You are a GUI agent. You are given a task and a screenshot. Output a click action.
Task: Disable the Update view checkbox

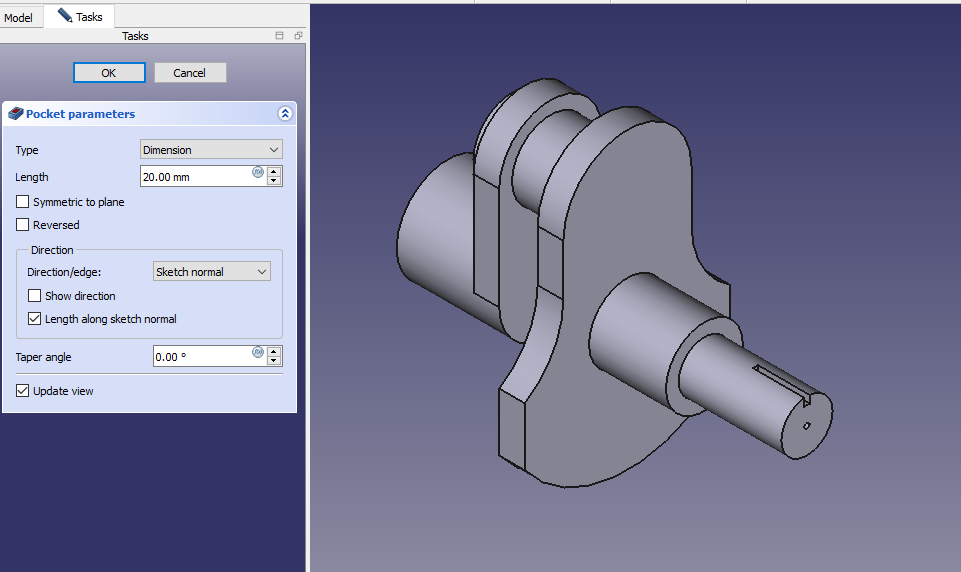click(23, 391)
